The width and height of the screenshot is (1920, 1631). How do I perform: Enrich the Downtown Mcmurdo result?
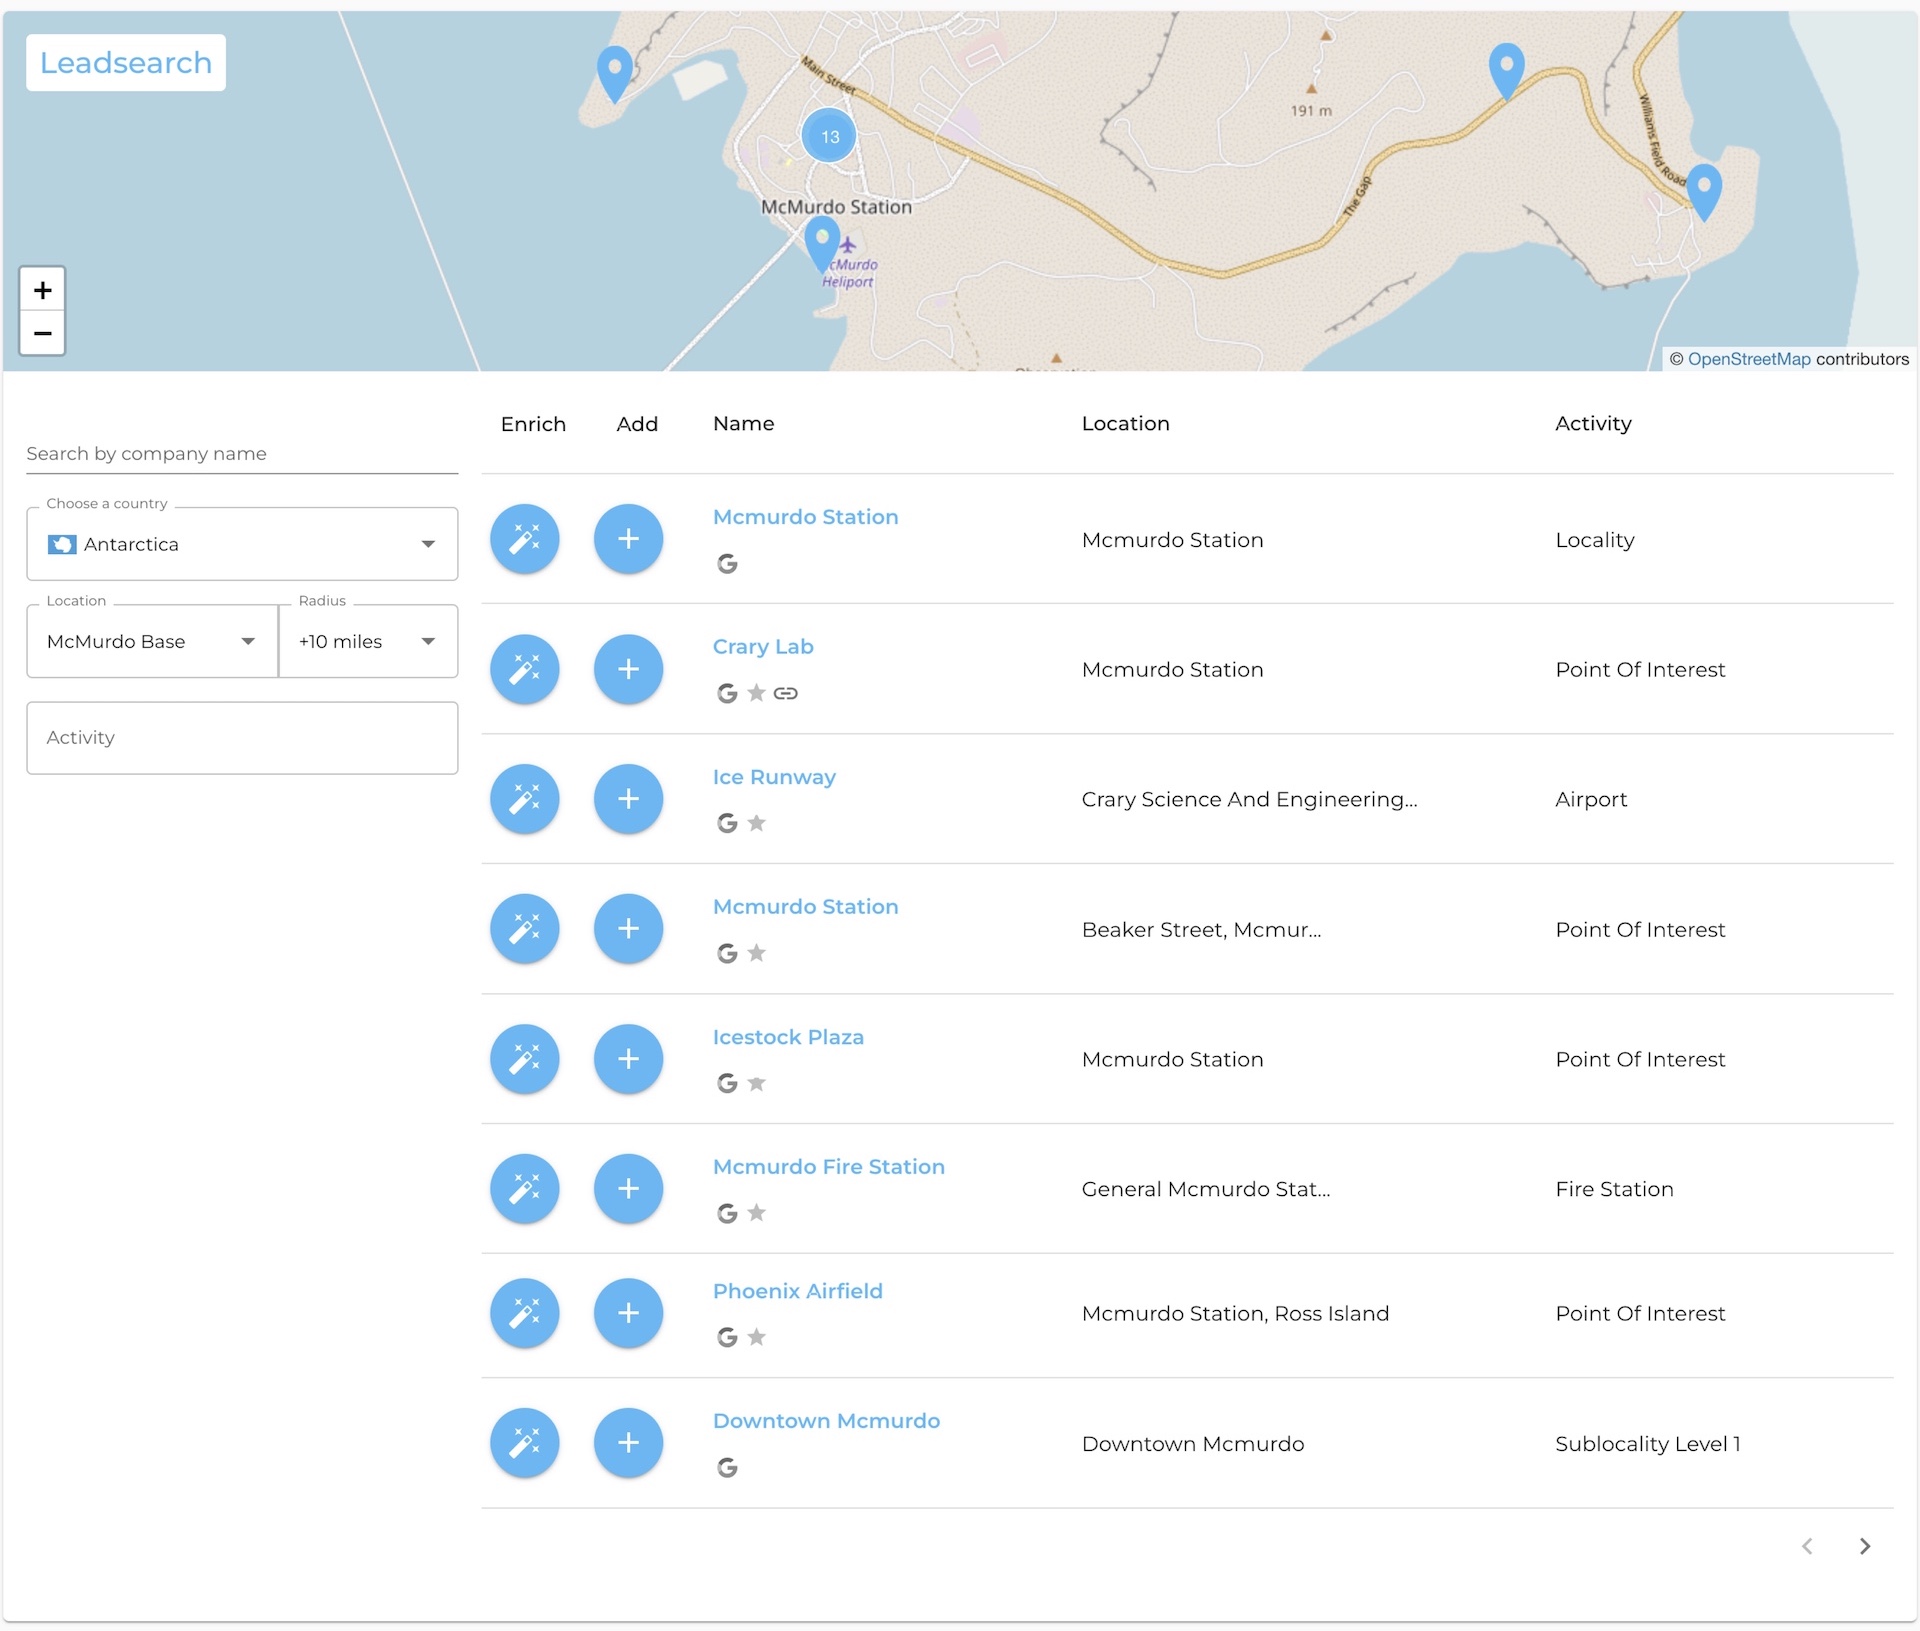tap(524, 1443)
